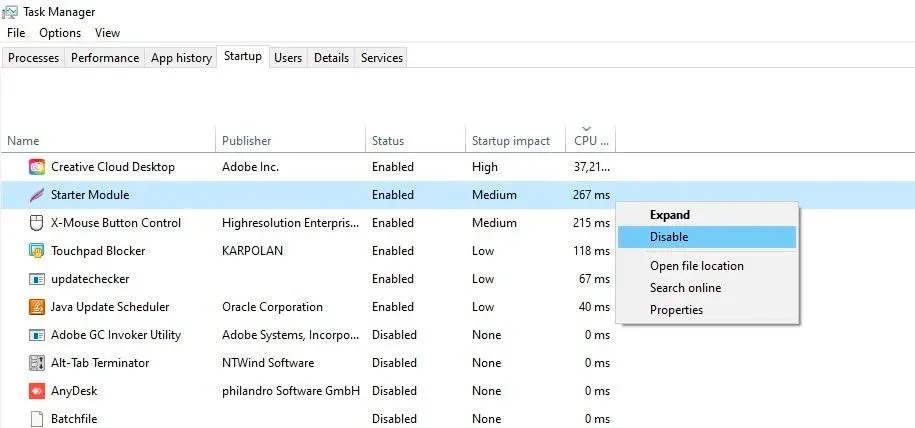Click the Batchfile document icon
This screenshot has height=428, width=915.
[x=37, y=419]
